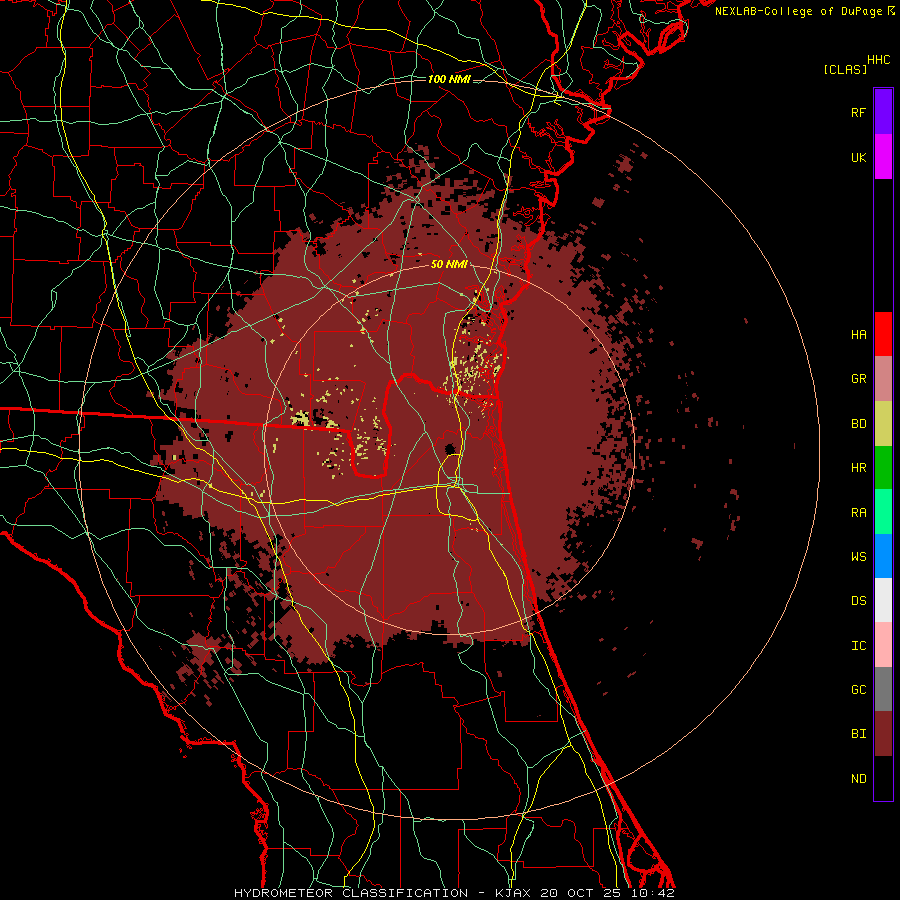The width and height of the screenshot is (900, 900).
Task: Click the IC legend label
Action: (858, 646)
